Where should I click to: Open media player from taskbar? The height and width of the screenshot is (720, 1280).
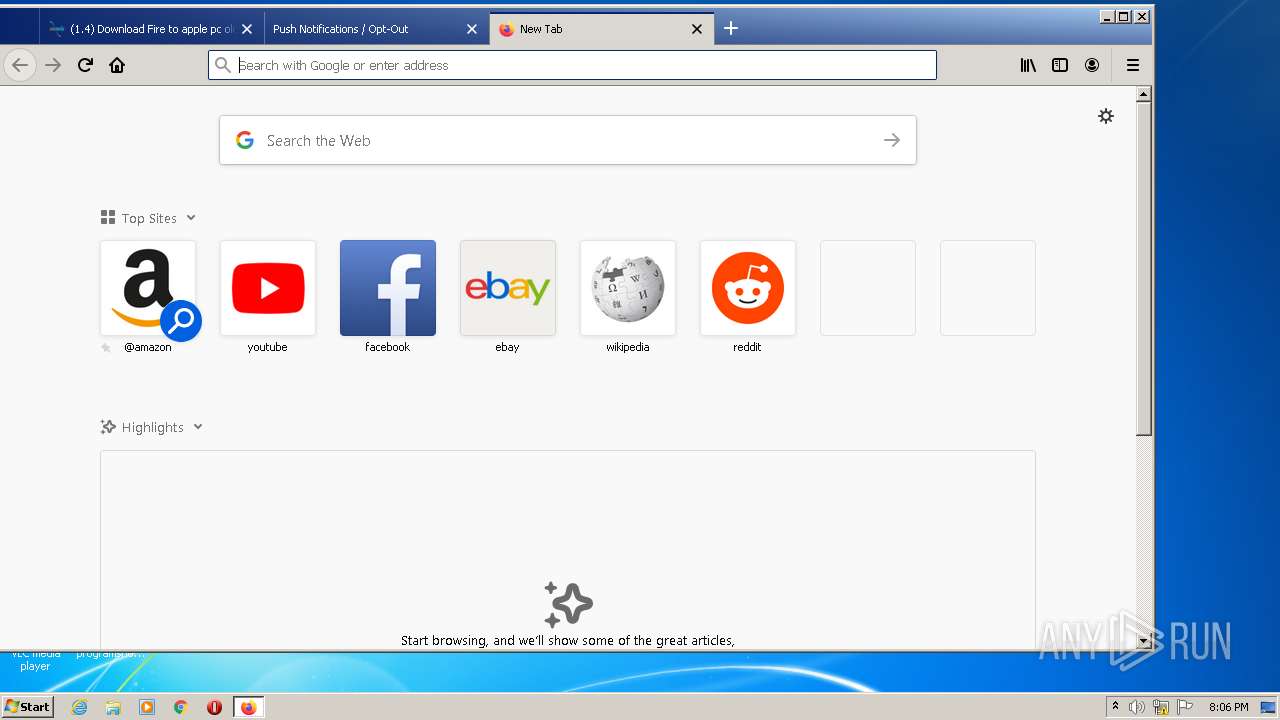click(147, 707)
